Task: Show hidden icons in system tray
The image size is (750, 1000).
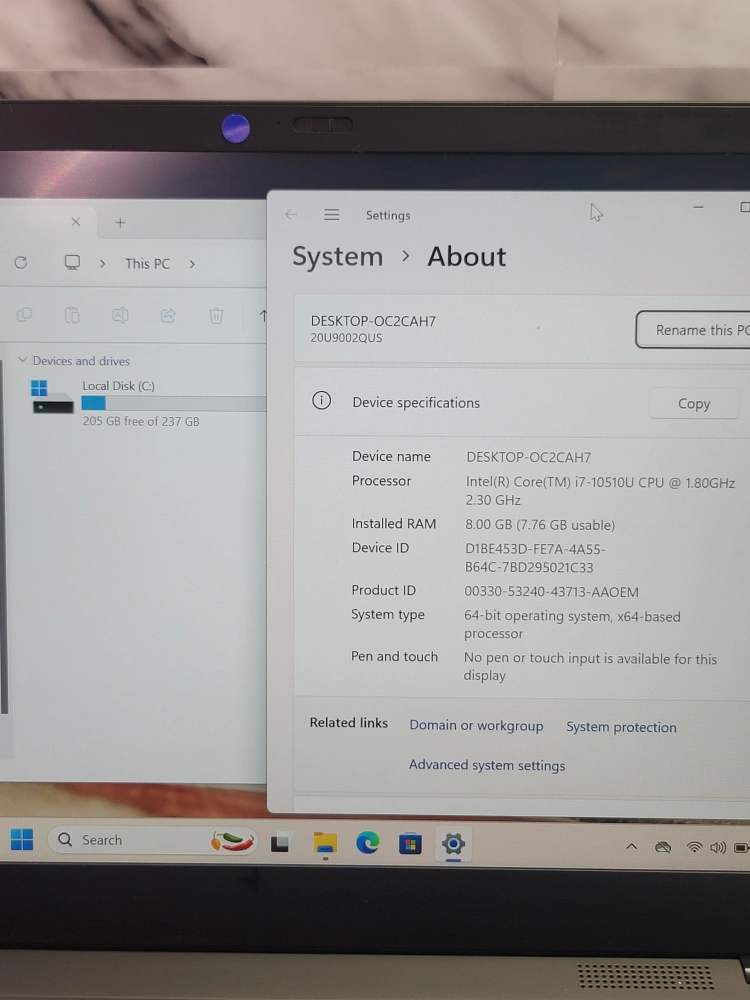Action: click(631, 847)
